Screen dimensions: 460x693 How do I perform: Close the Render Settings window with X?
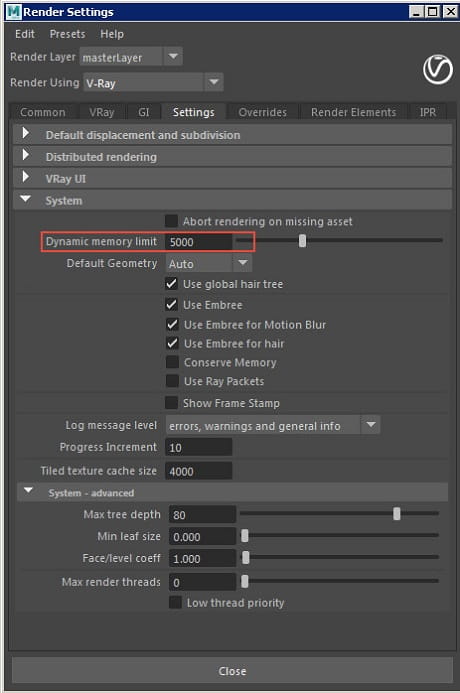point(450,11)
